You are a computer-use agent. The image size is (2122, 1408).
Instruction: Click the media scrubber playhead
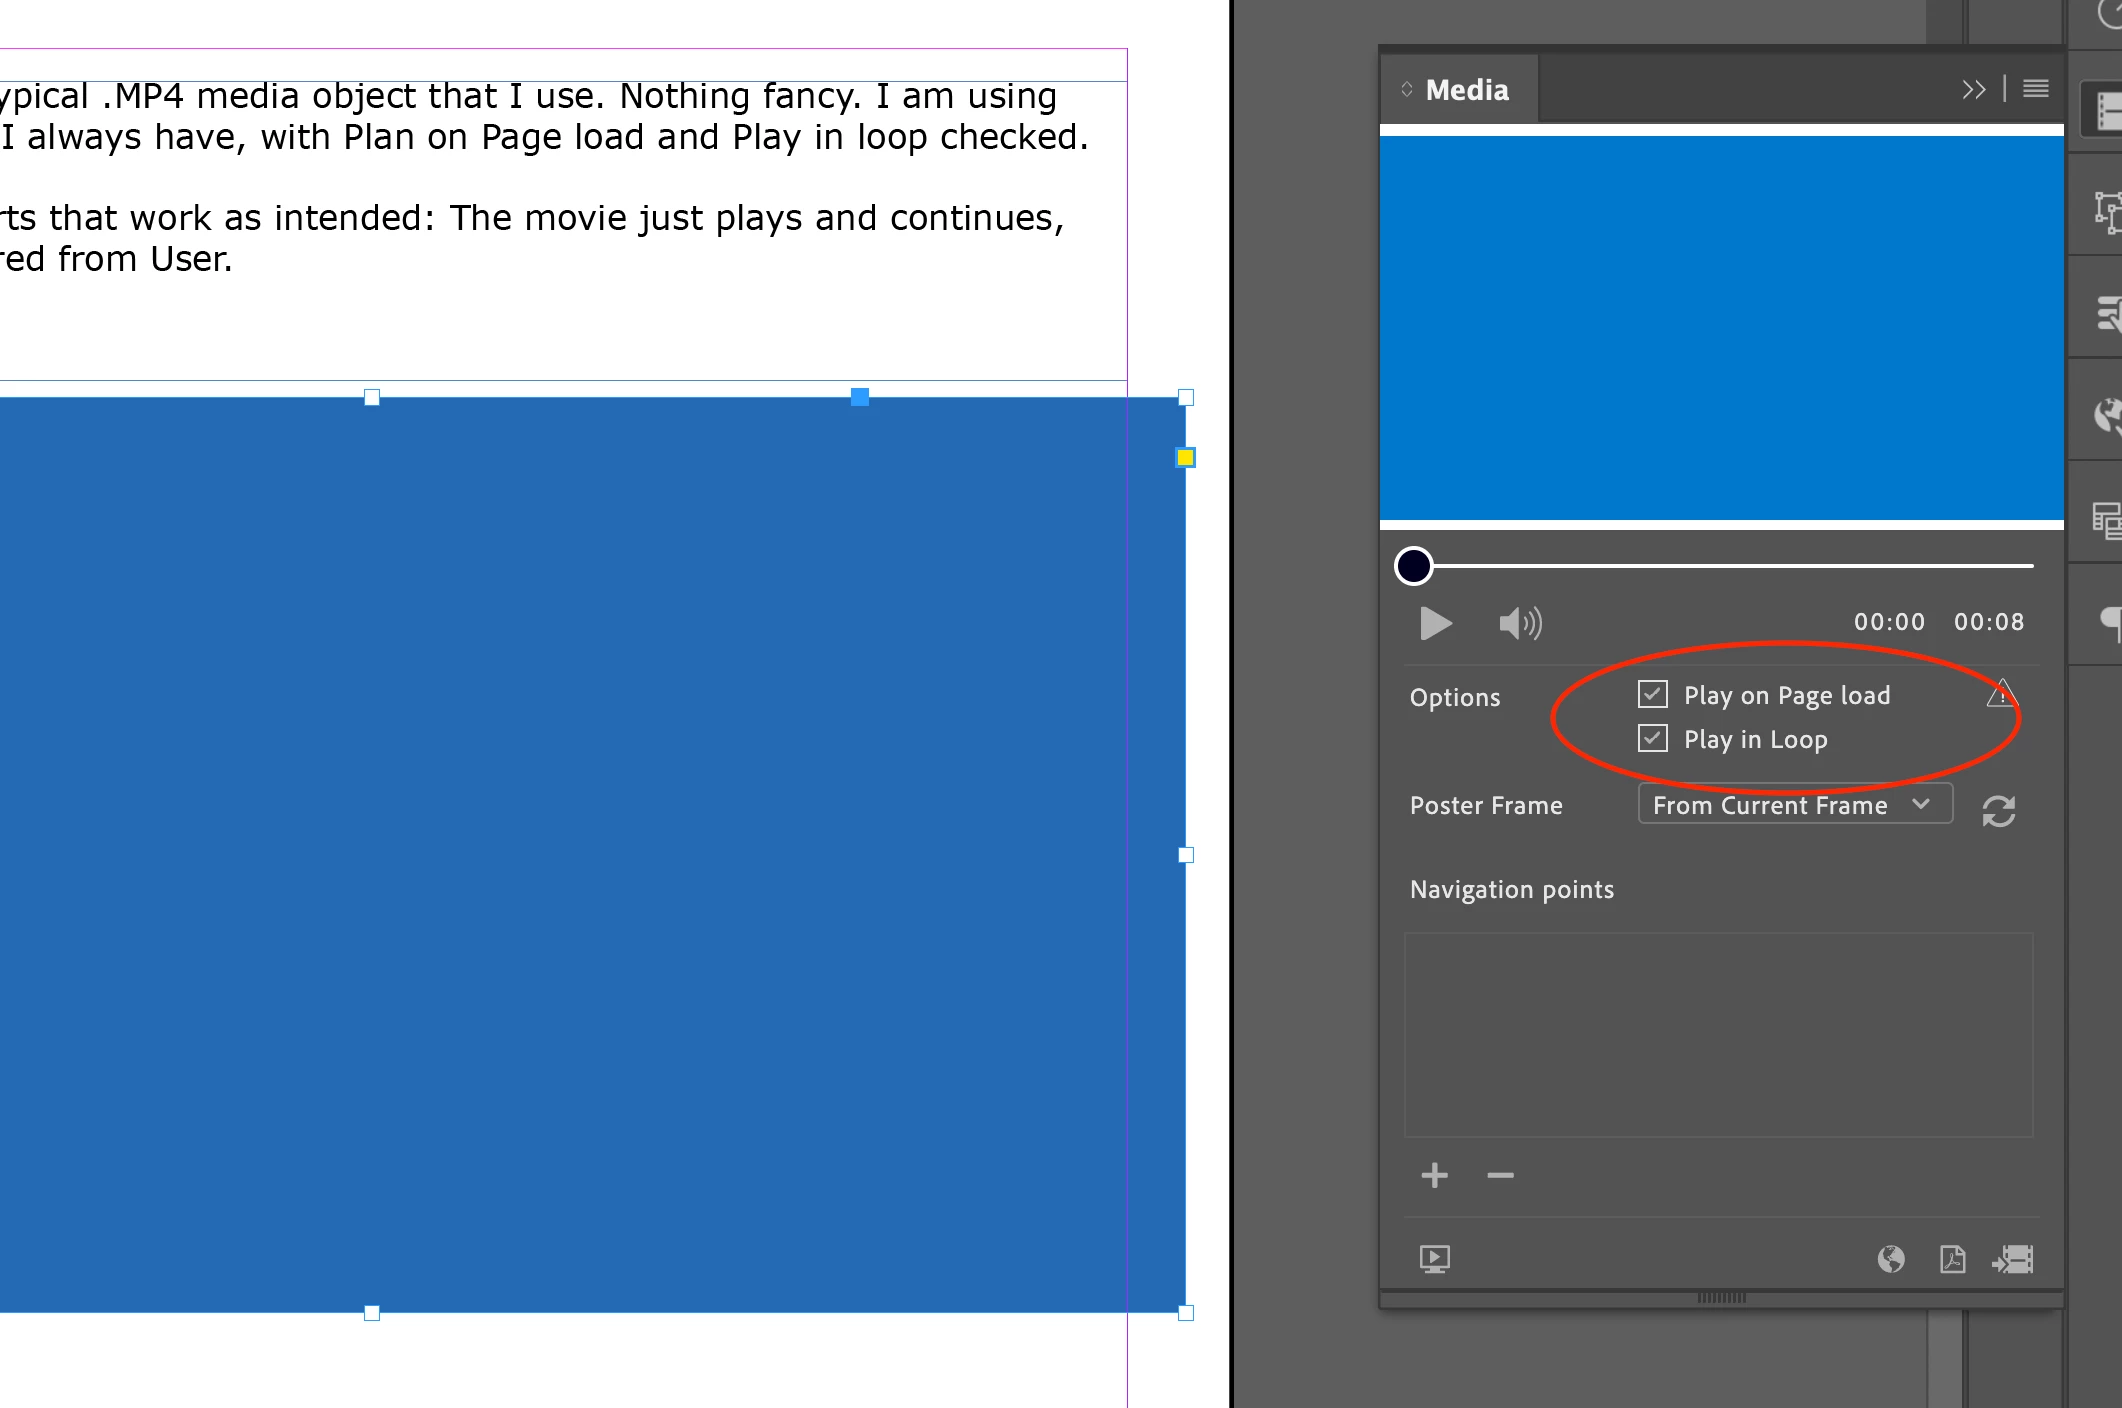[x=1413, y=565]
